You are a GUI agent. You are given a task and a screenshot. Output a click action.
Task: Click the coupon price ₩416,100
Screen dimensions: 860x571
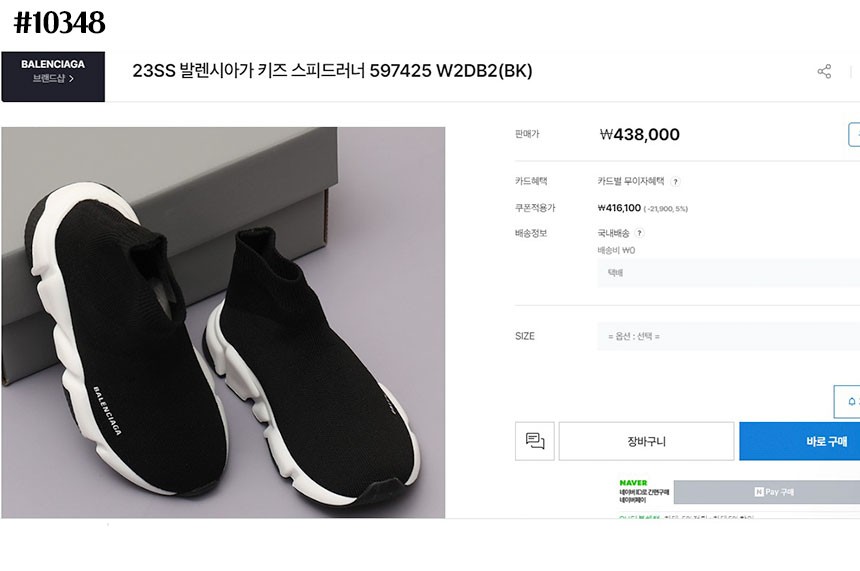(x=619, y=208)
